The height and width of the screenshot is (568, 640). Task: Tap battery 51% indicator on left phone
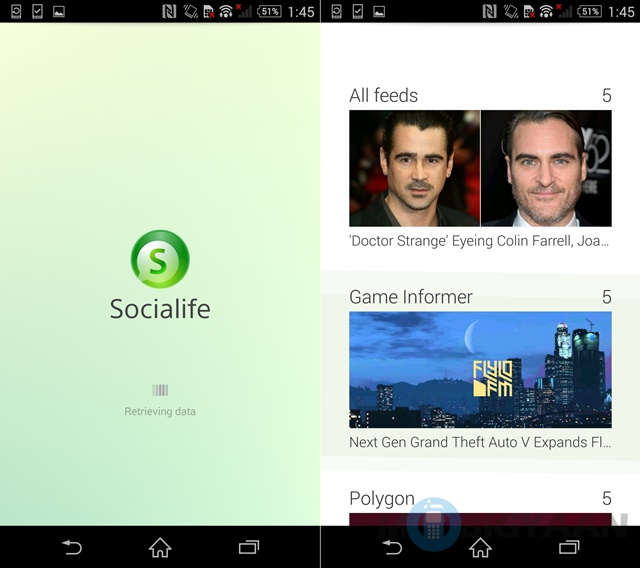click(x=269, y=11)
